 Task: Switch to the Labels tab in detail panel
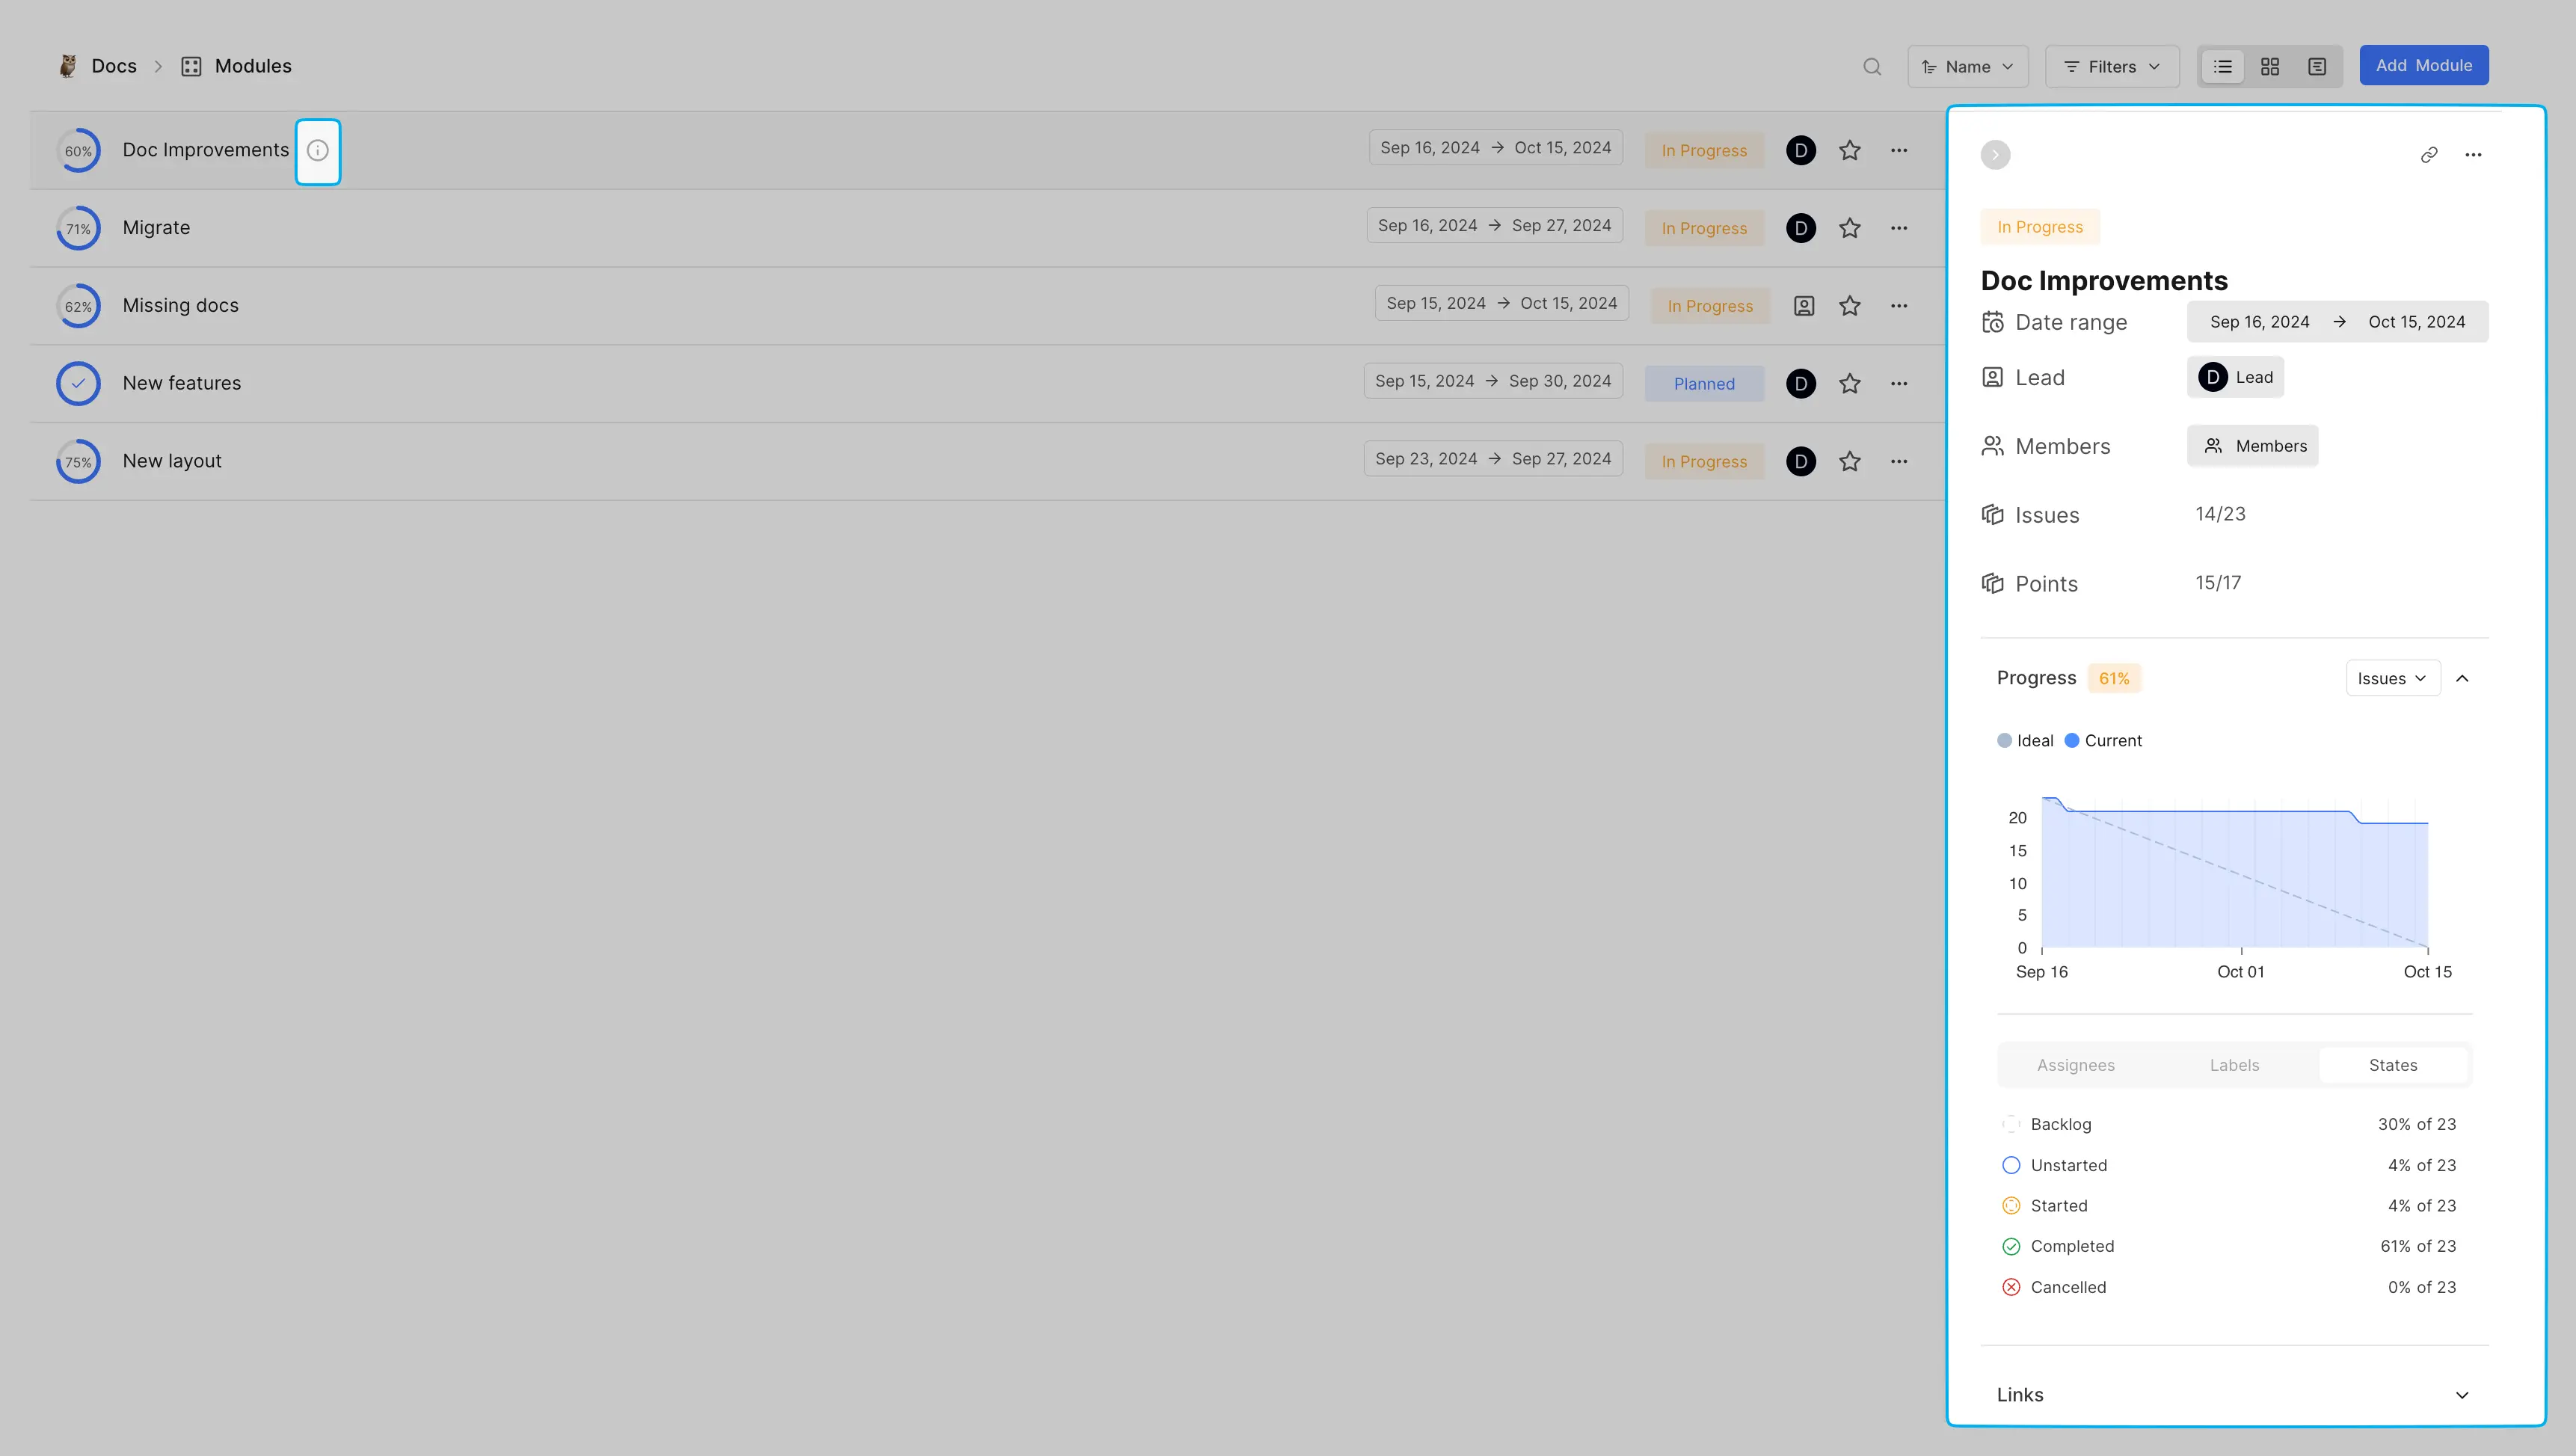pos(2234,1063)
